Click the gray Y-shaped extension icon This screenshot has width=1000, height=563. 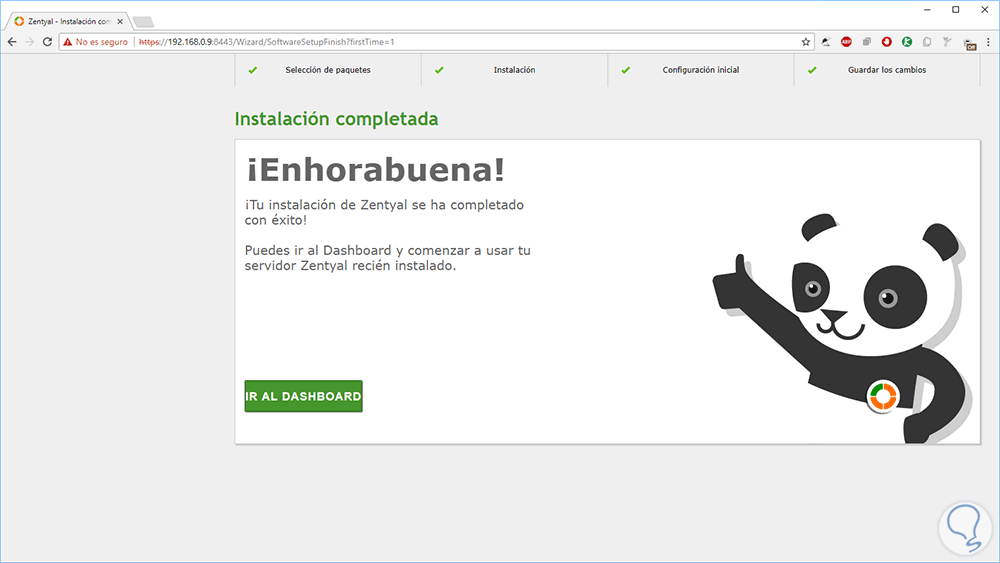[947, 41]
